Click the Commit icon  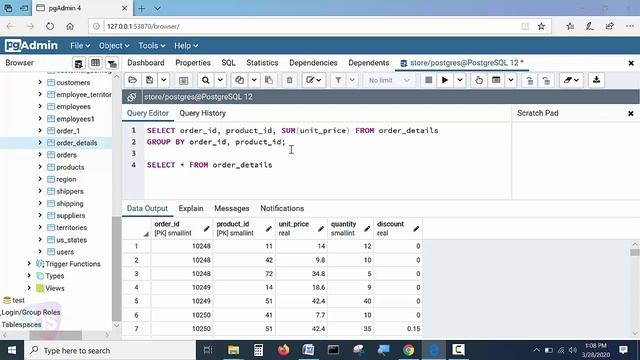529,80
